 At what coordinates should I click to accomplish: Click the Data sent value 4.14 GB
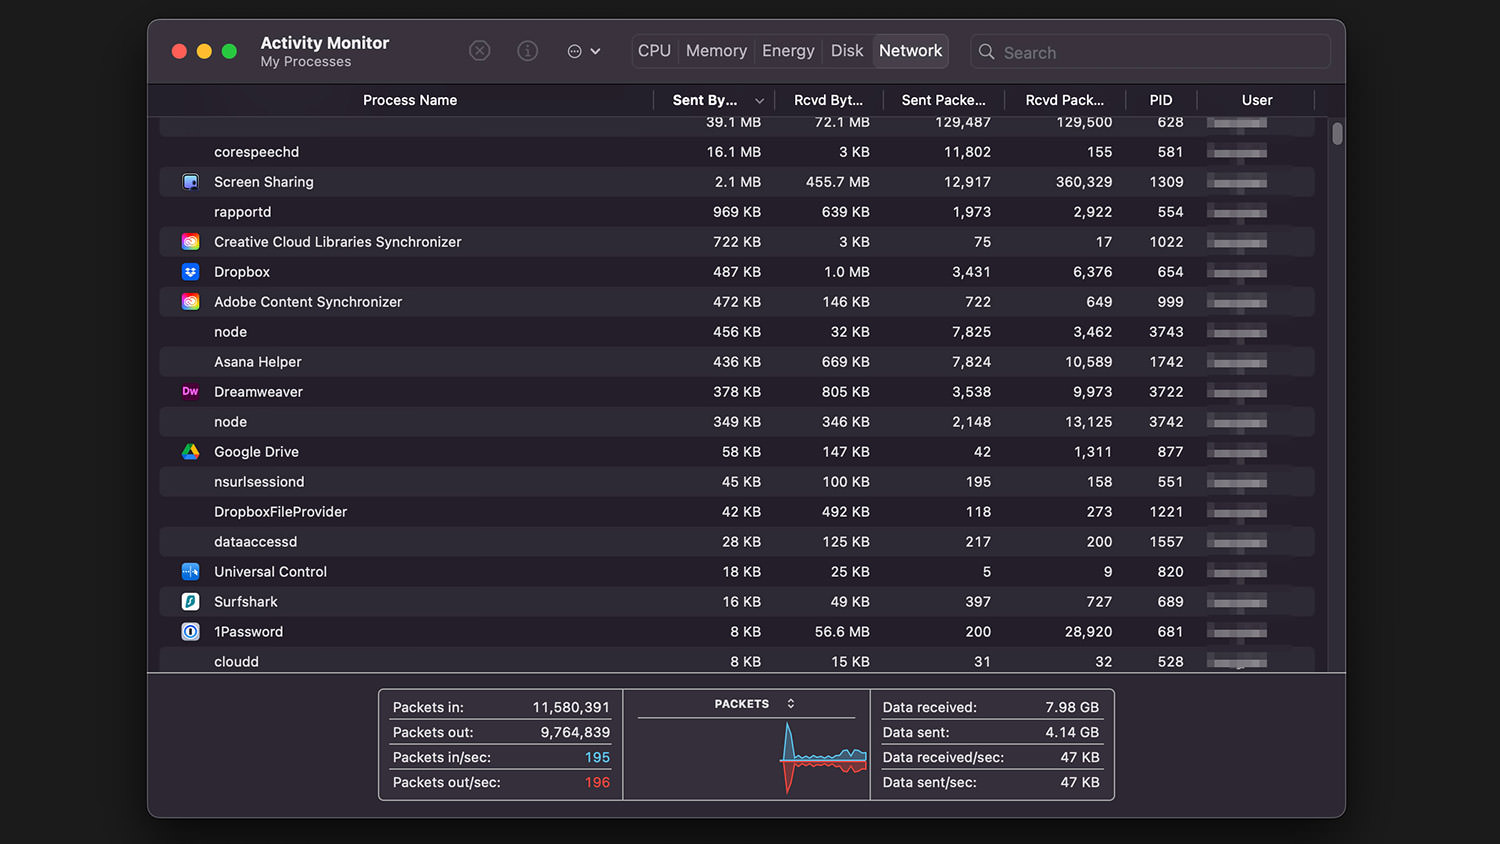pos(1073,732)
